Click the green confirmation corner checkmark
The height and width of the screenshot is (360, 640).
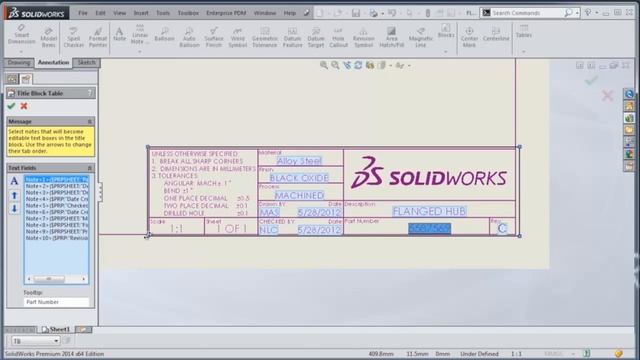591,80
